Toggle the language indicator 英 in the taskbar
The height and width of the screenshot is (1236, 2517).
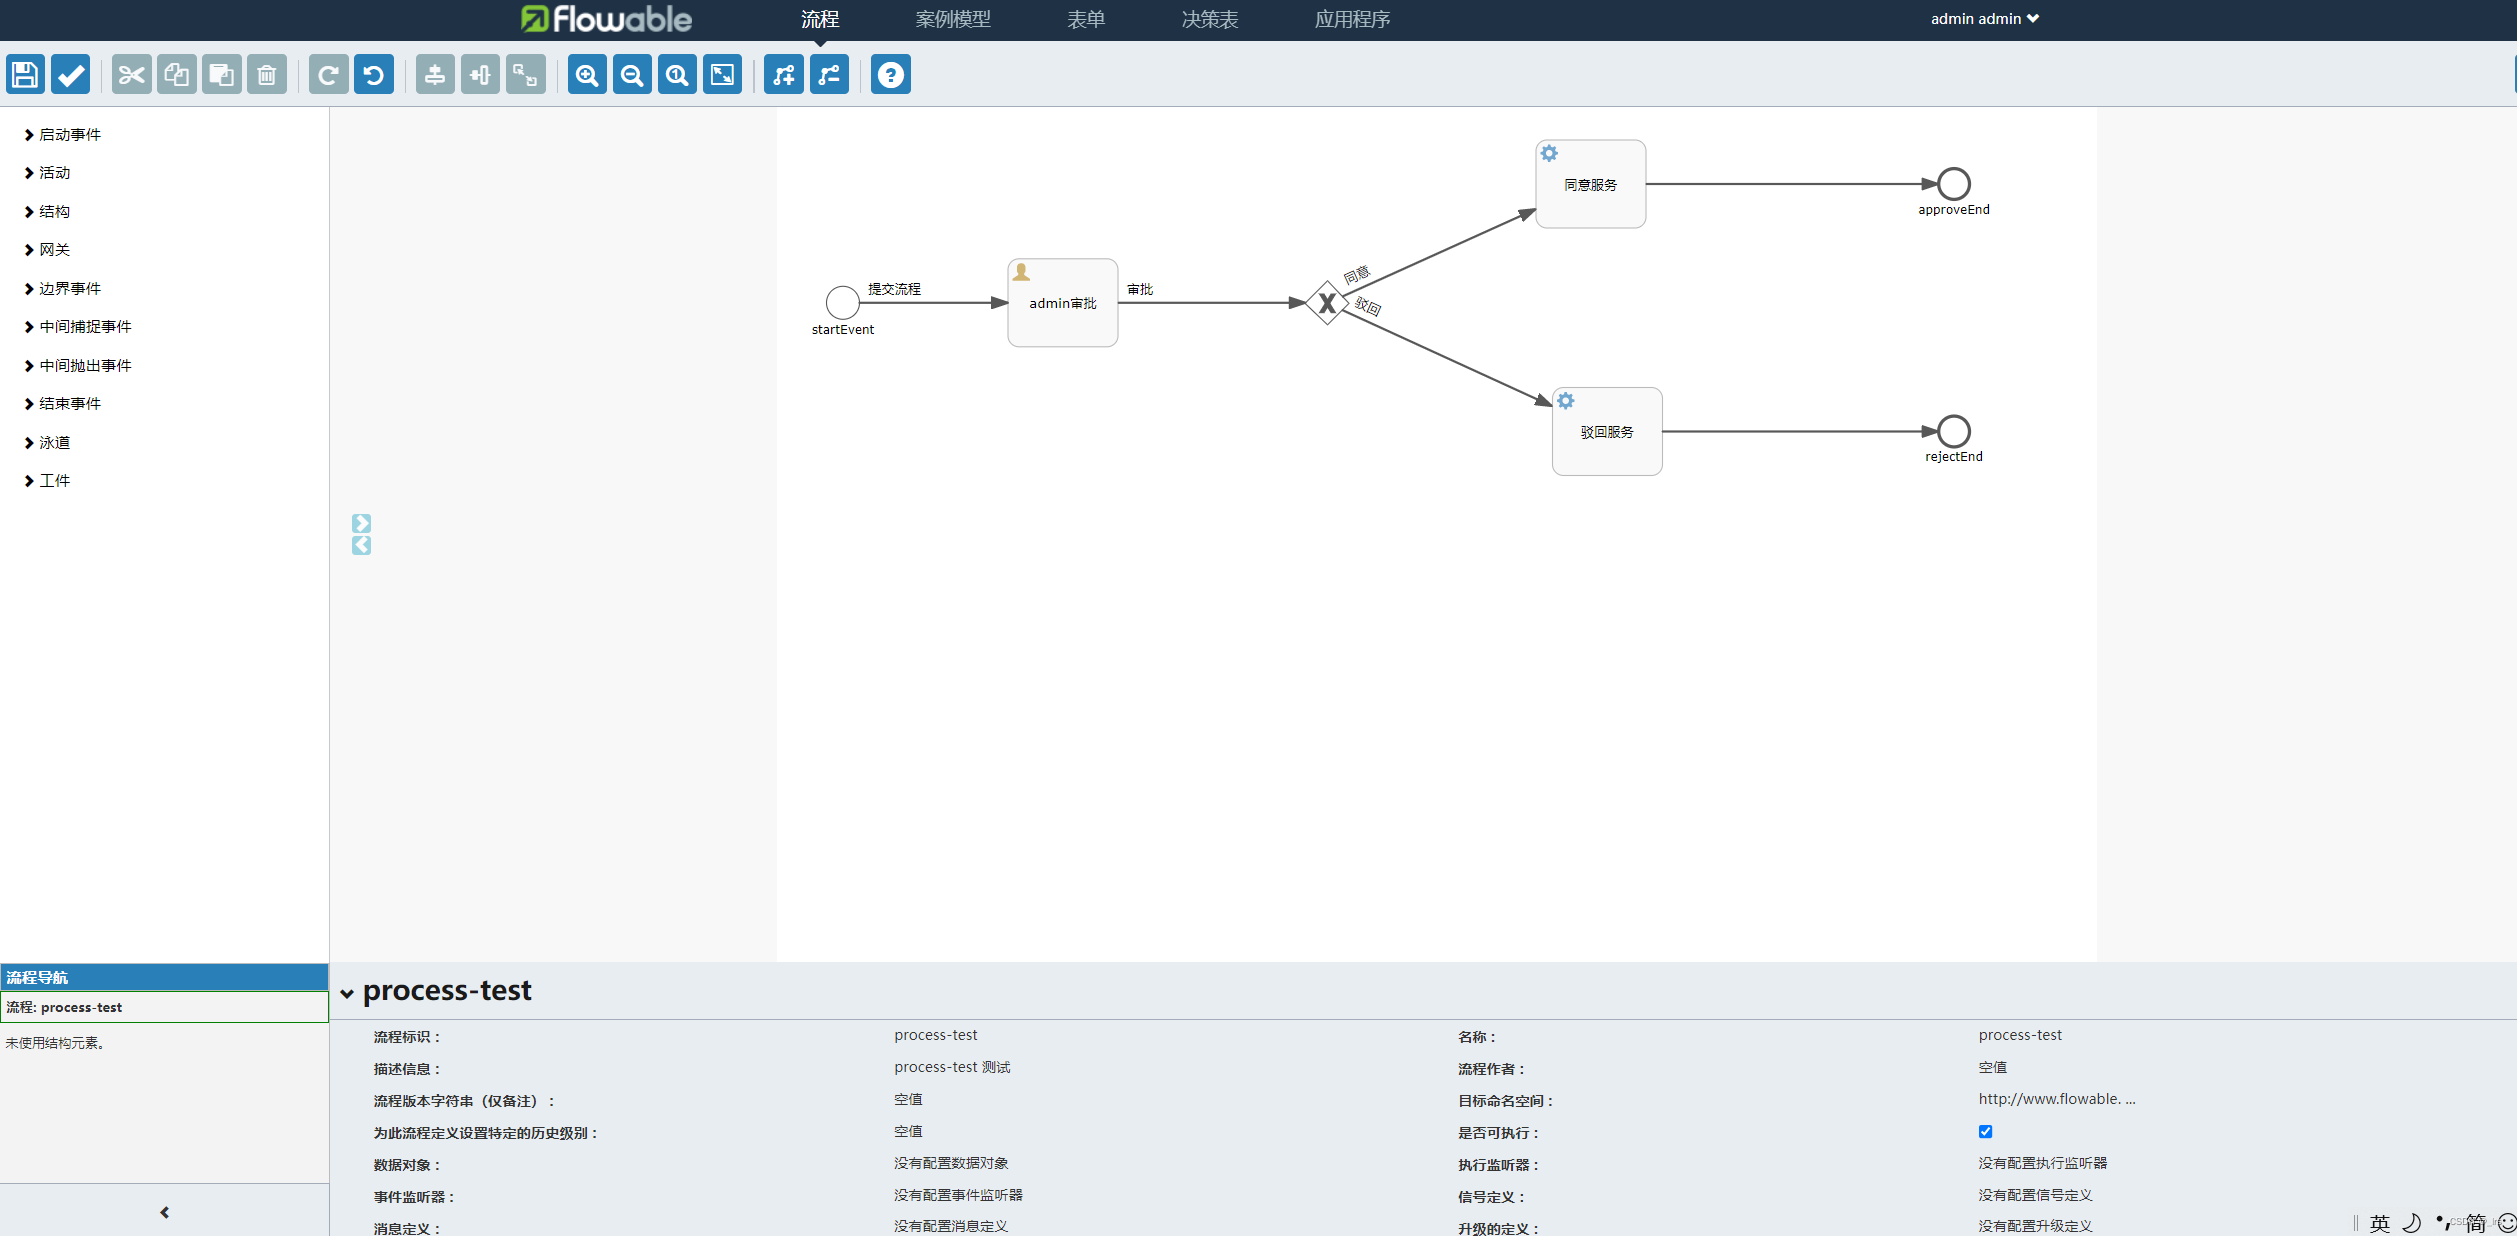click(x=2379, y=1222)
